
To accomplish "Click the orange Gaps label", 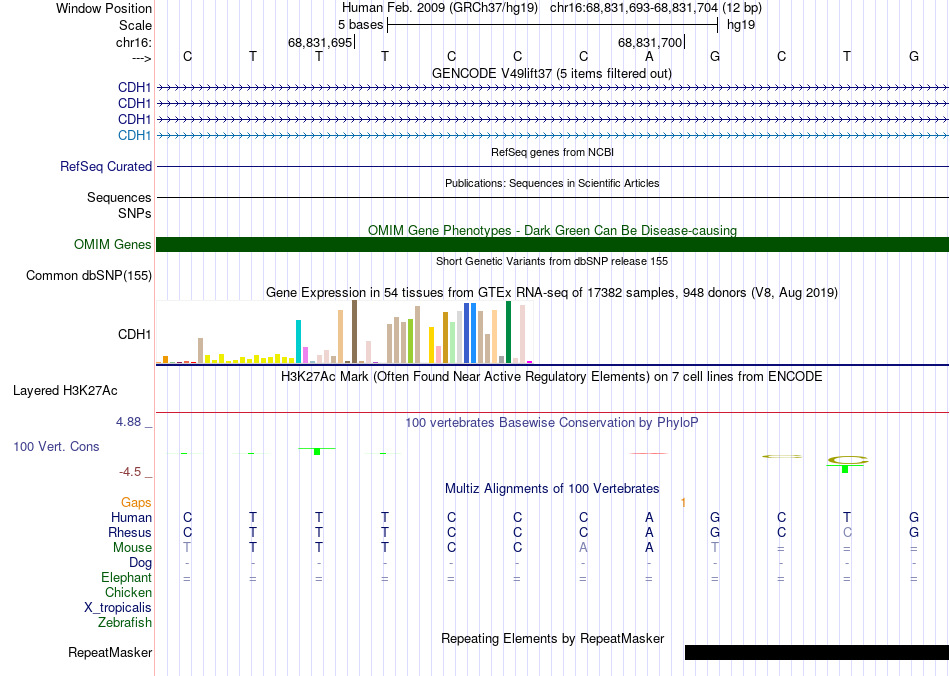I will pos(136,502).
